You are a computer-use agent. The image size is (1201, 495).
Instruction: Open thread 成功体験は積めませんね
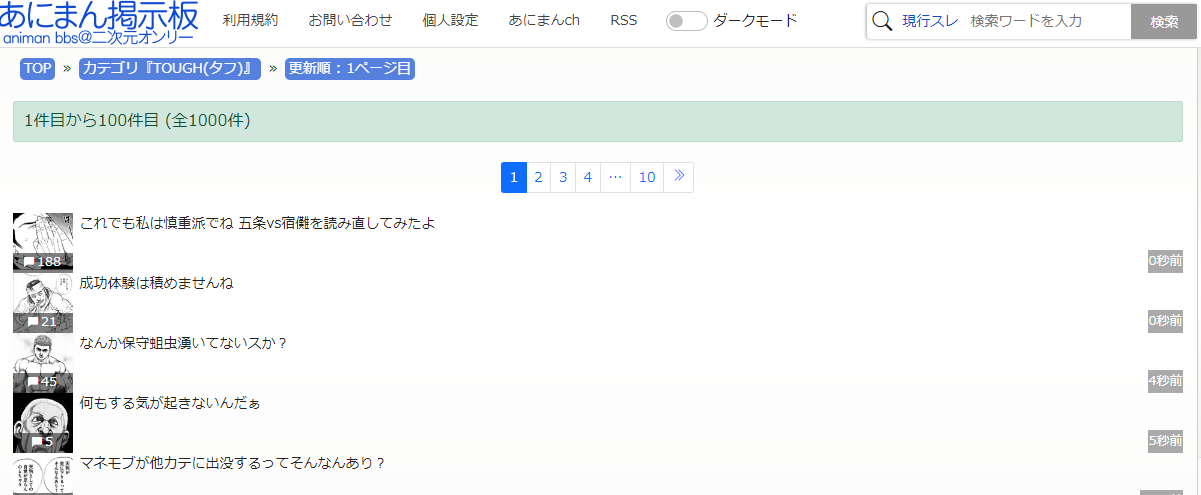click(156, 283)
